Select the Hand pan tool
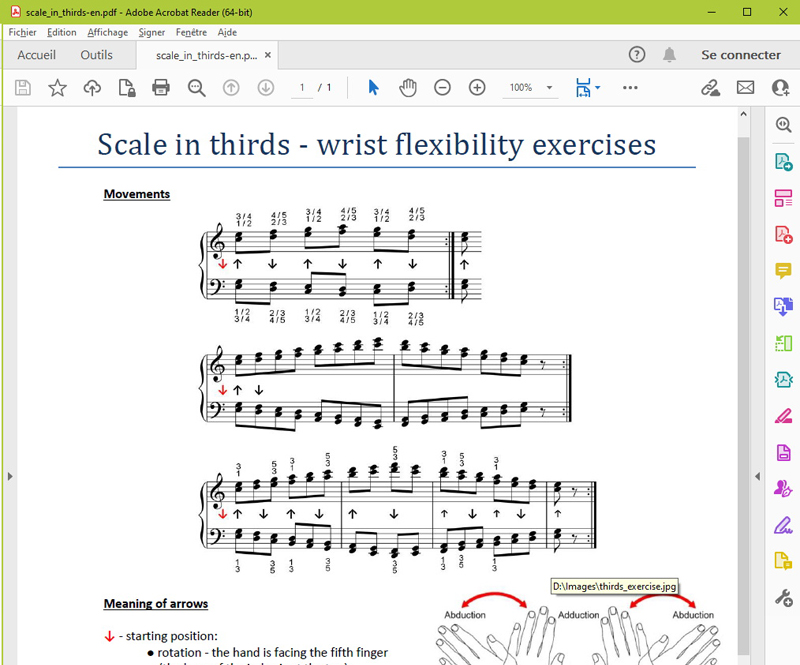 click(408, 88)
